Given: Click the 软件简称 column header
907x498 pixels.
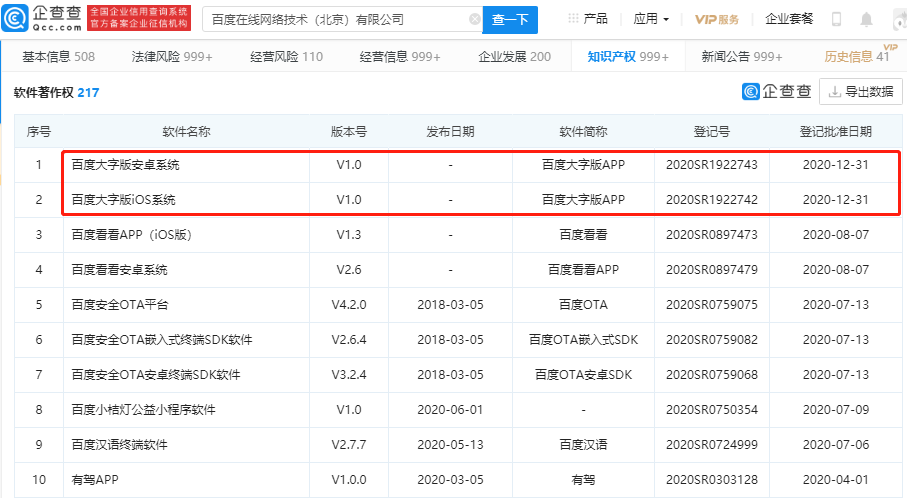Looking at the screenshot, I should click(583, 132).
